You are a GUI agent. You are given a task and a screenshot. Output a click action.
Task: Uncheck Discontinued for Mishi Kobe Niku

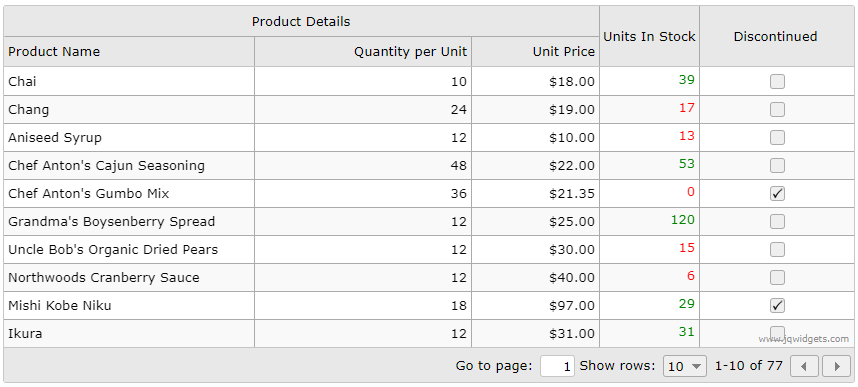point(777,305)
